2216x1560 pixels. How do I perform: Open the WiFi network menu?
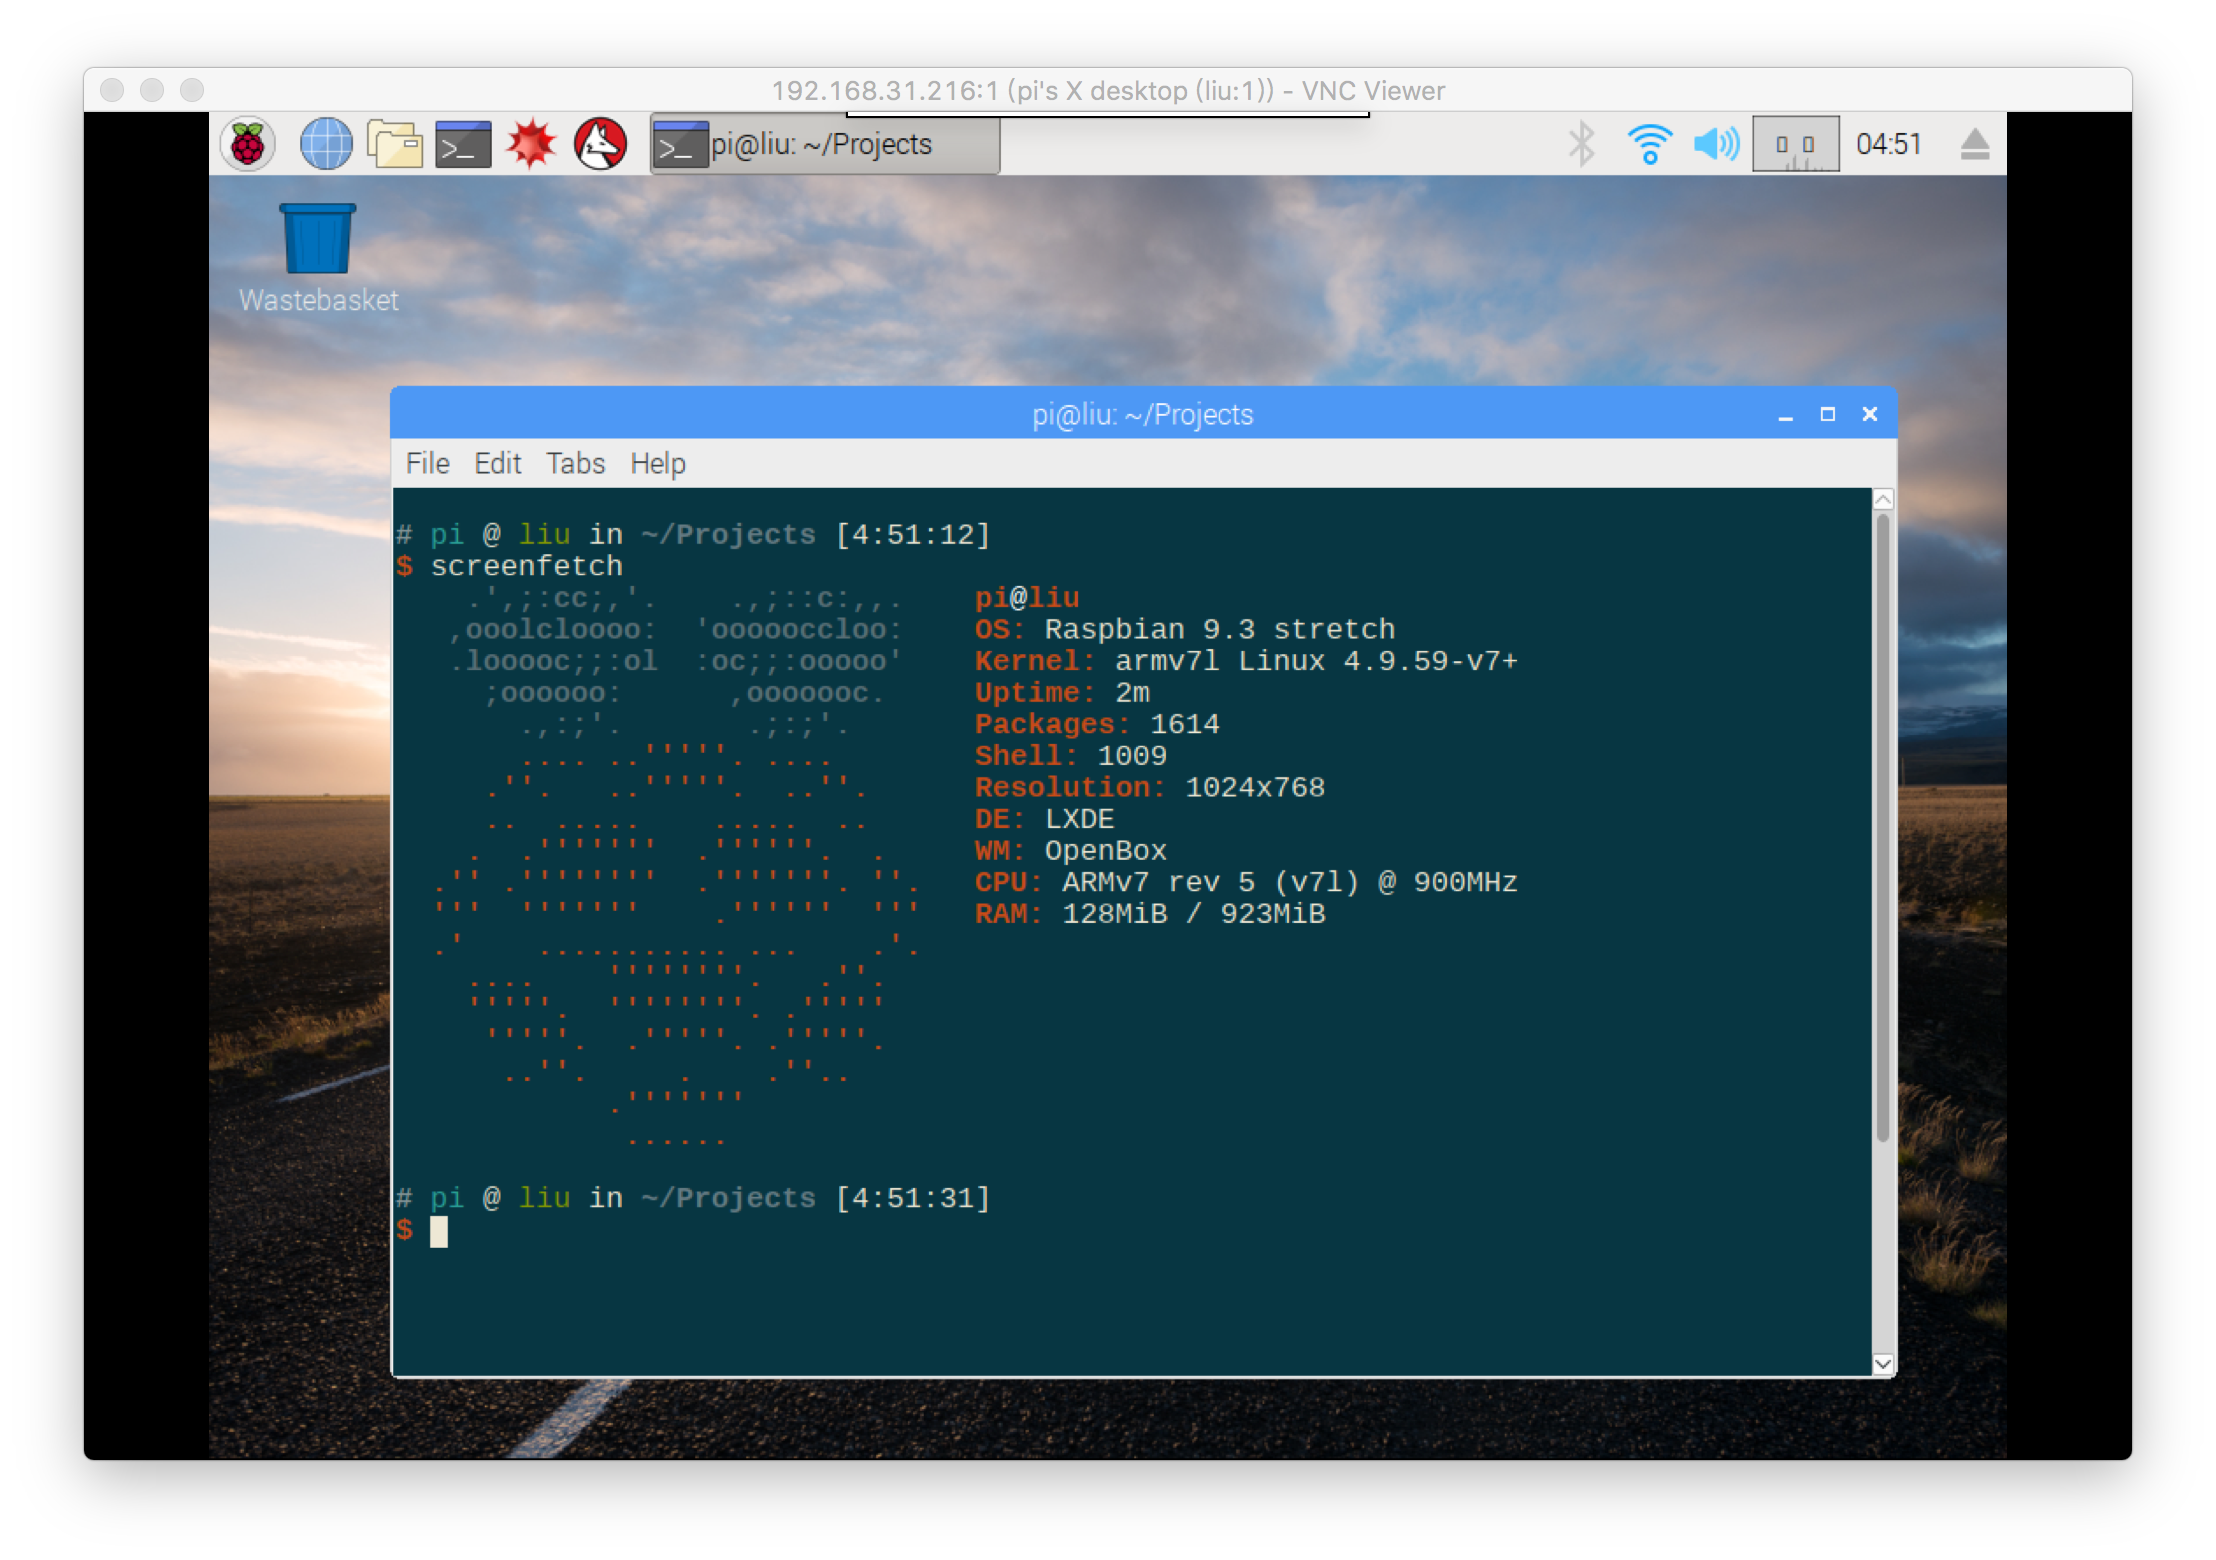1649,145
